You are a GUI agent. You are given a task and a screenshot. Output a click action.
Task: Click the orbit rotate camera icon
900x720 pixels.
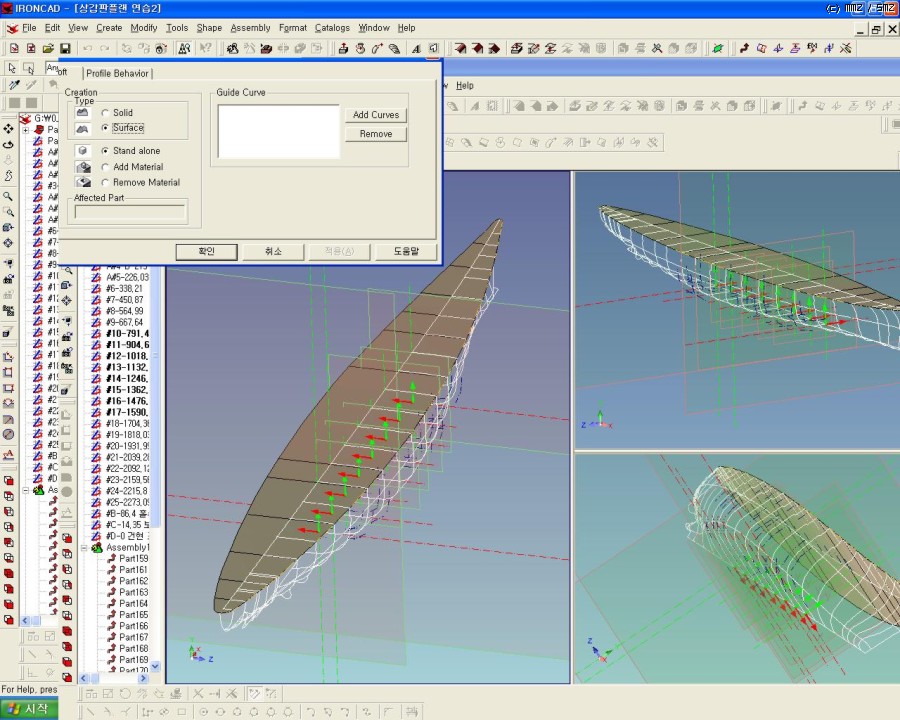click(9, 144)
